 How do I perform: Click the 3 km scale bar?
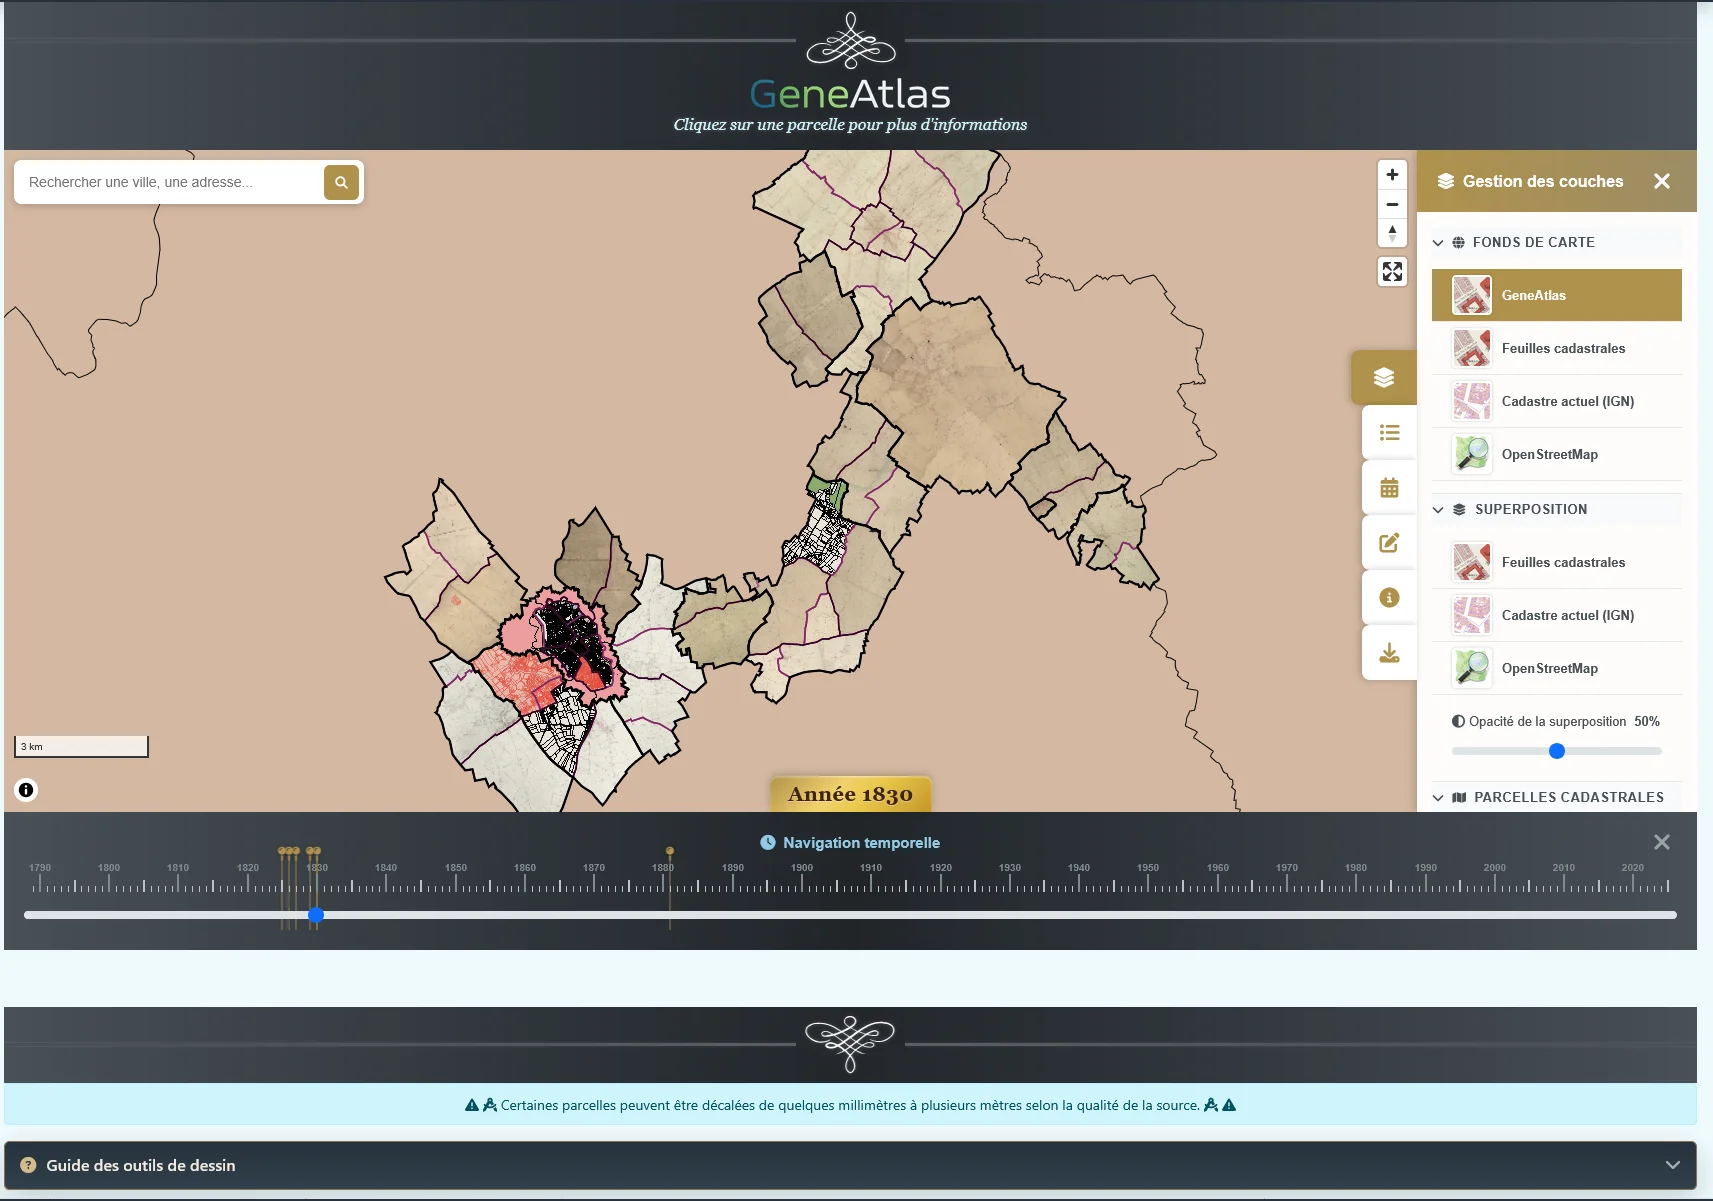coord(82,747)
